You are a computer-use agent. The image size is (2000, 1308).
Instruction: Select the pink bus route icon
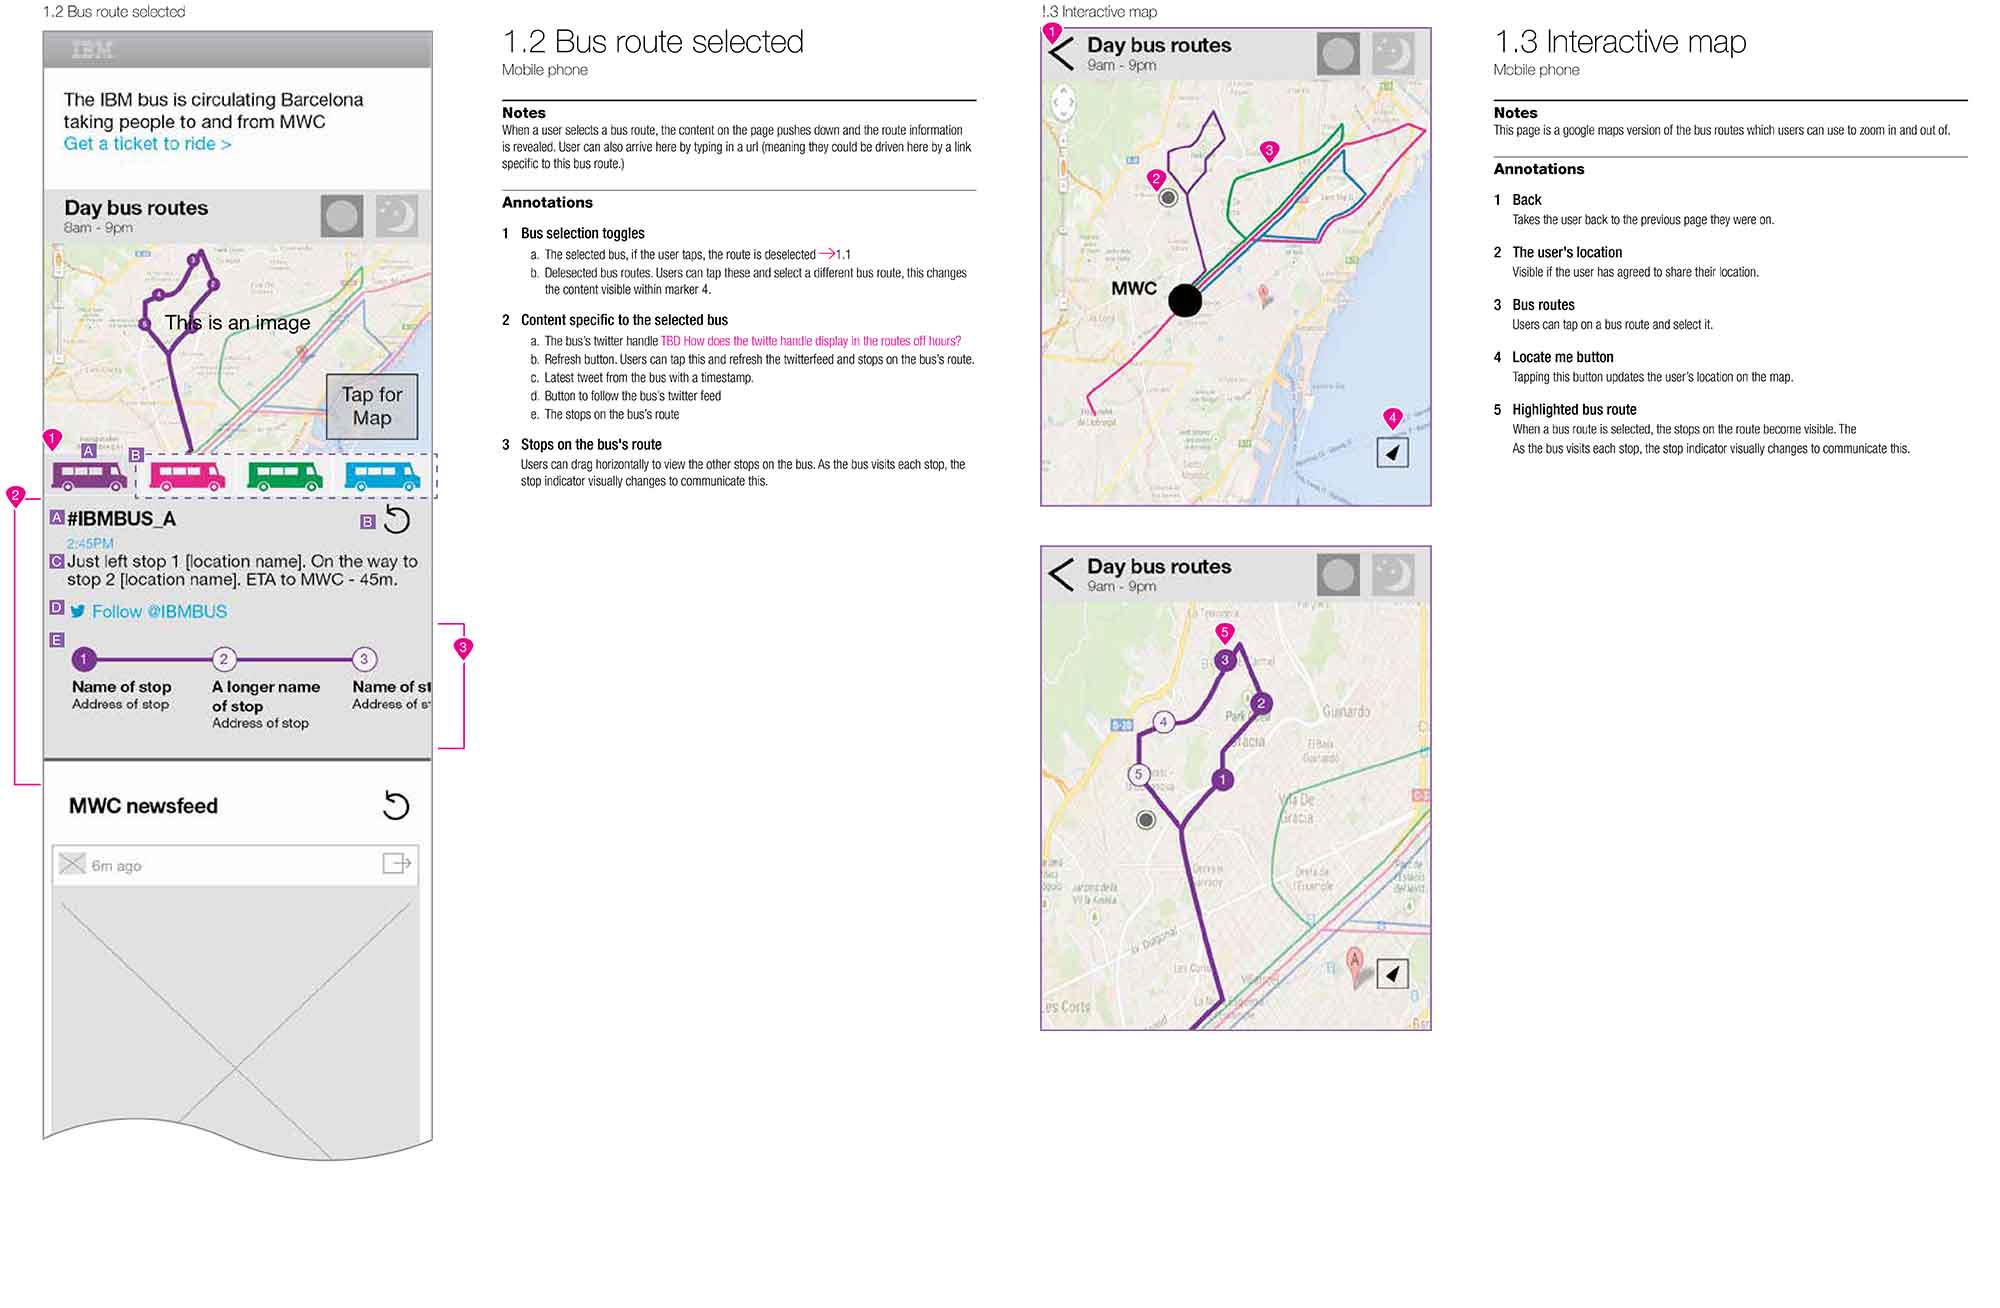click(x=187, y=476)
